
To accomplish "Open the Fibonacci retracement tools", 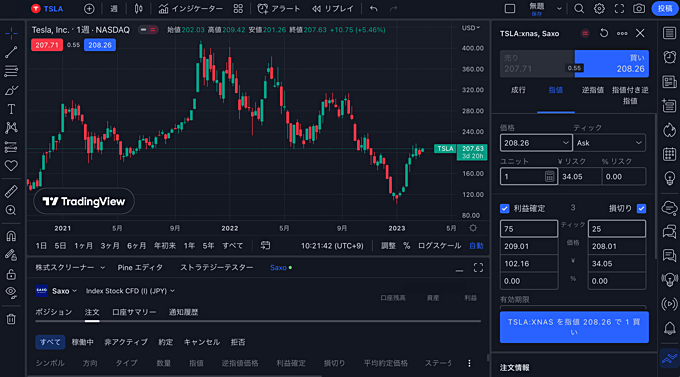I will [11, 71].
